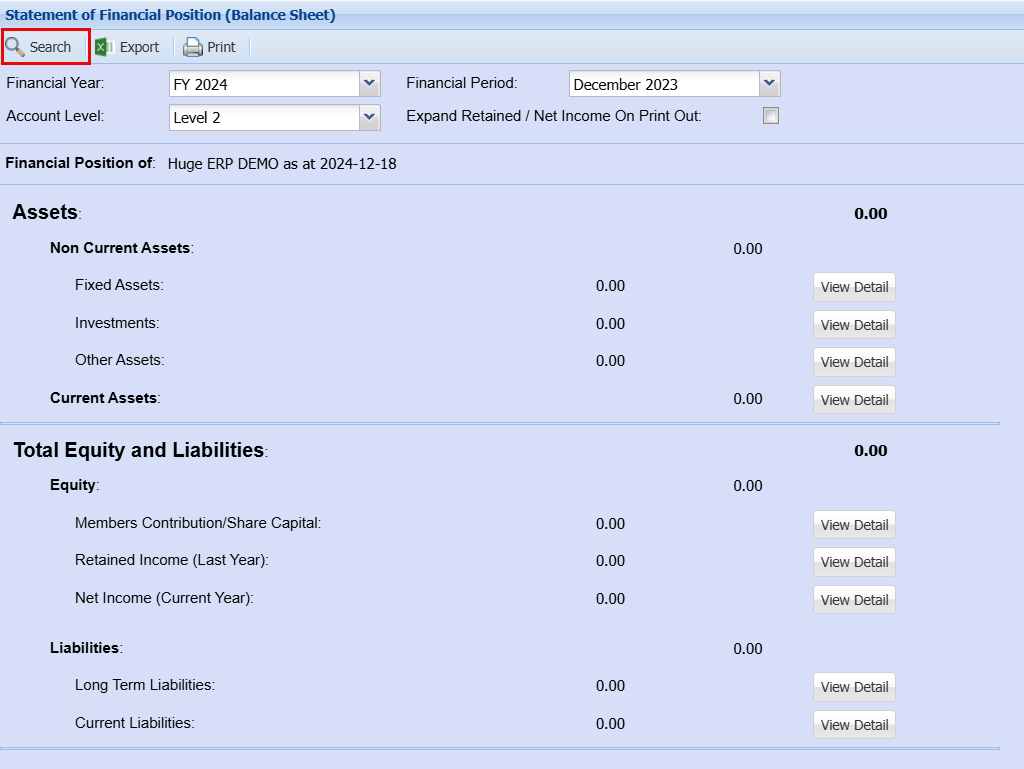The image size is (1024, 769).
Task: View detail for Retained Income (Last Year)
Action: coord(854,562)
